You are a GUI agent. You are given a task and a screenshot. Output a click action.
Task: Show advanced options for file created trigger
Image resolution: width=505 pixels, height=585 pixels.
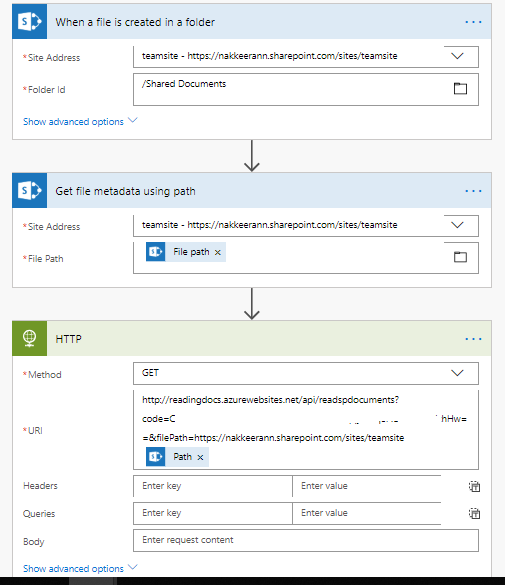tap(80, 121)
